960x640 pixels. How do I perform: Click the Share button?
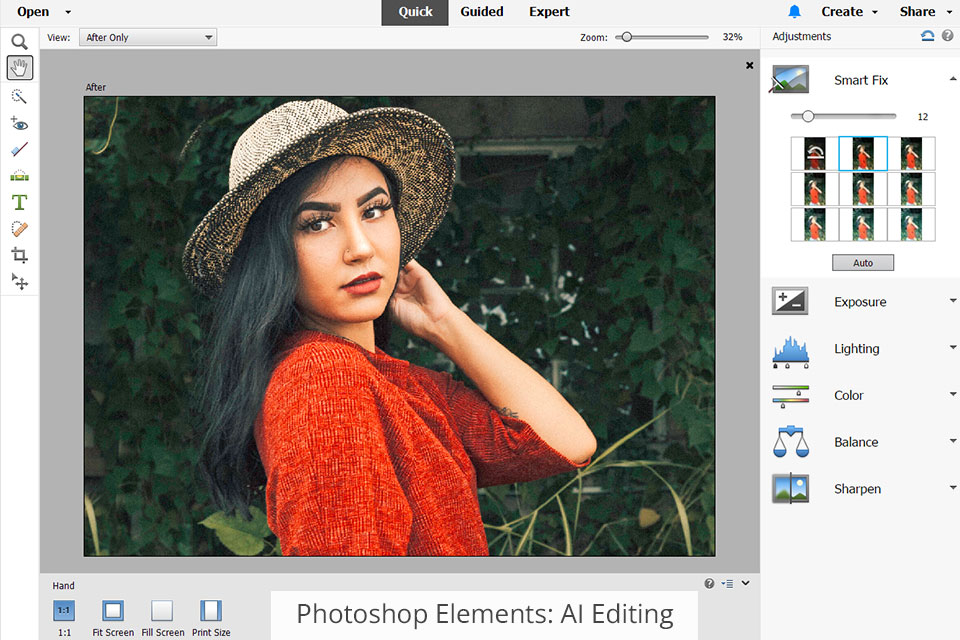917,12
